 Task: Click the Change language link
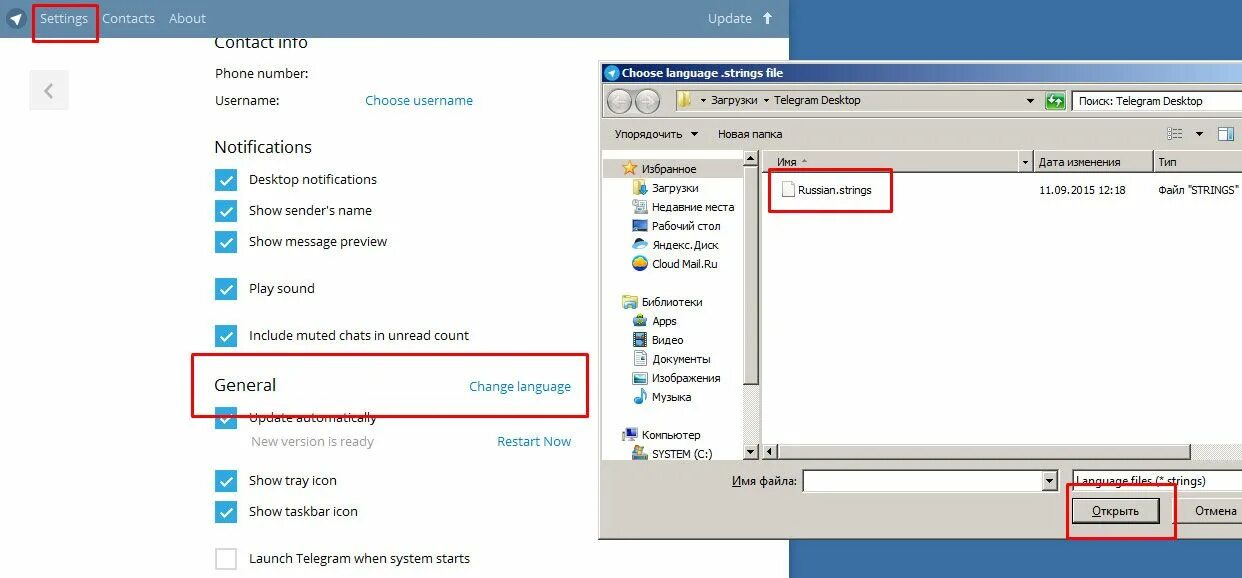520,386
